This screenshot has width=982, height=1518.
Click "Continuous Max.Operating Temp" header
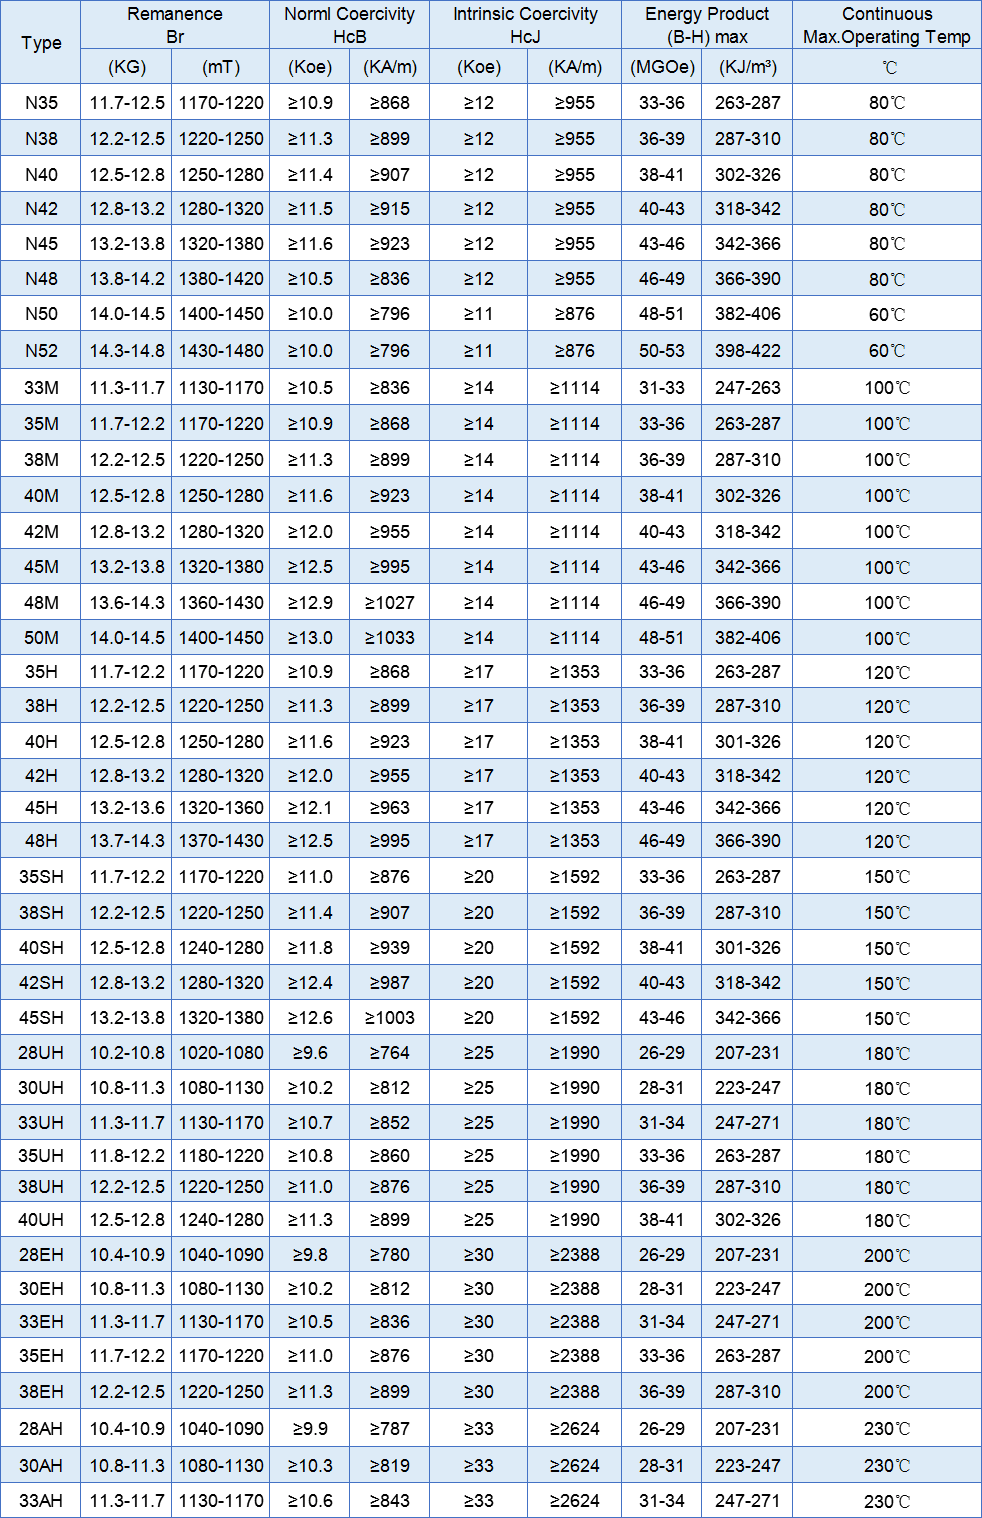[887, 25]
